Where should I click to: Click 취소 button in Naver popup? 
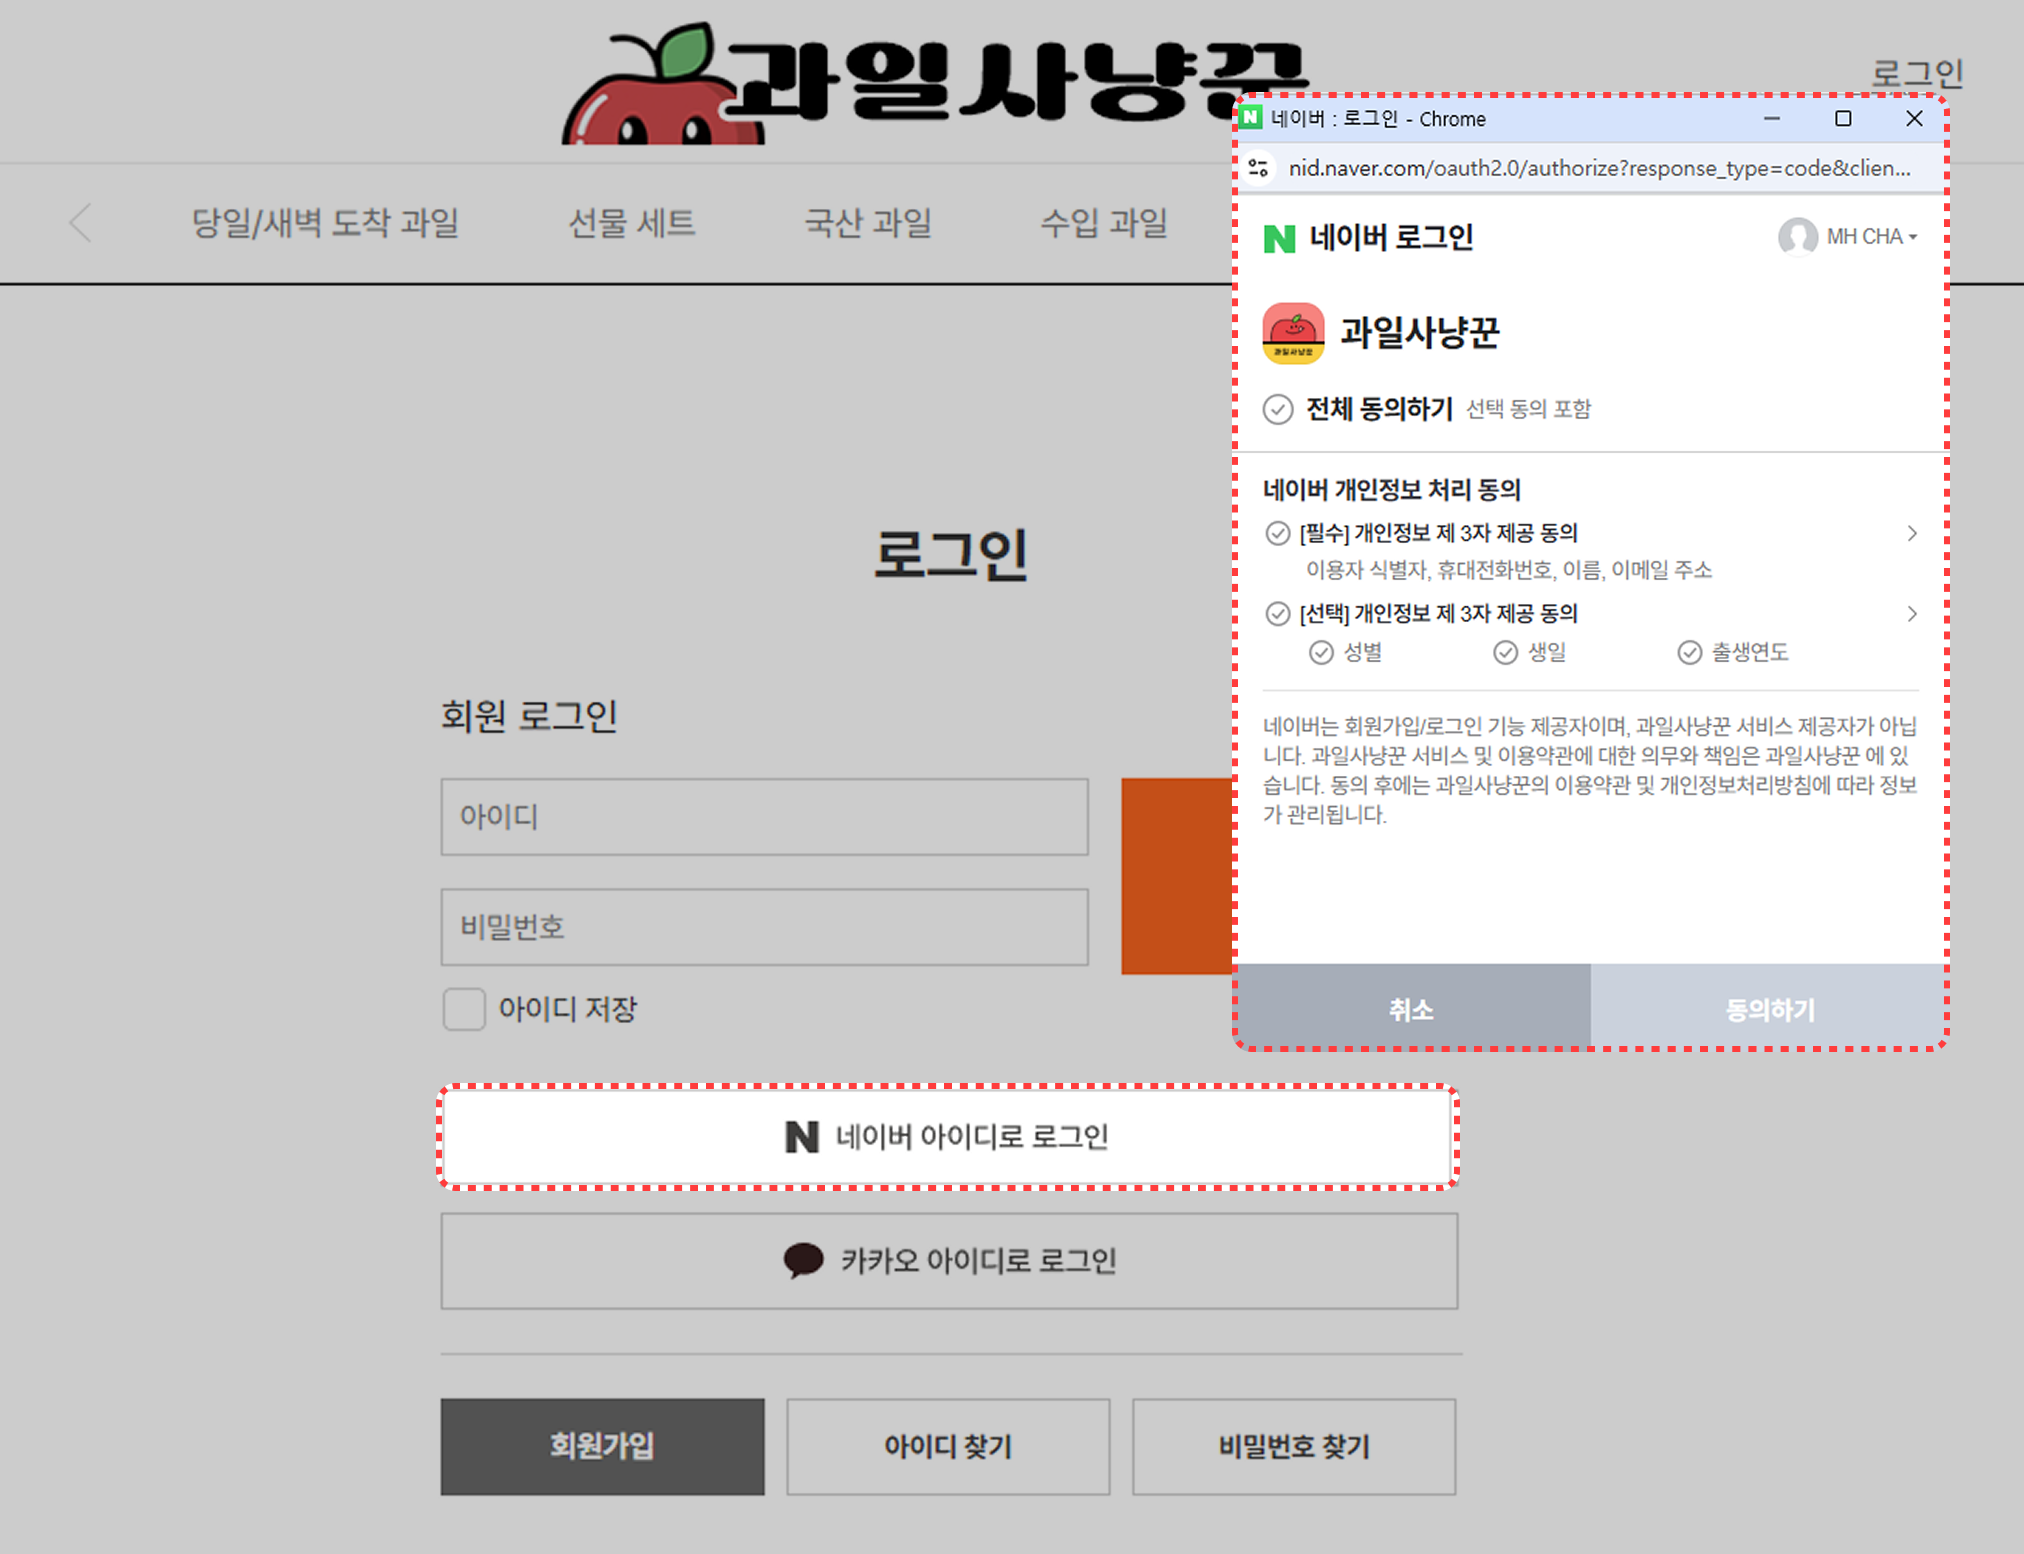click(x=1413, y=1007)
